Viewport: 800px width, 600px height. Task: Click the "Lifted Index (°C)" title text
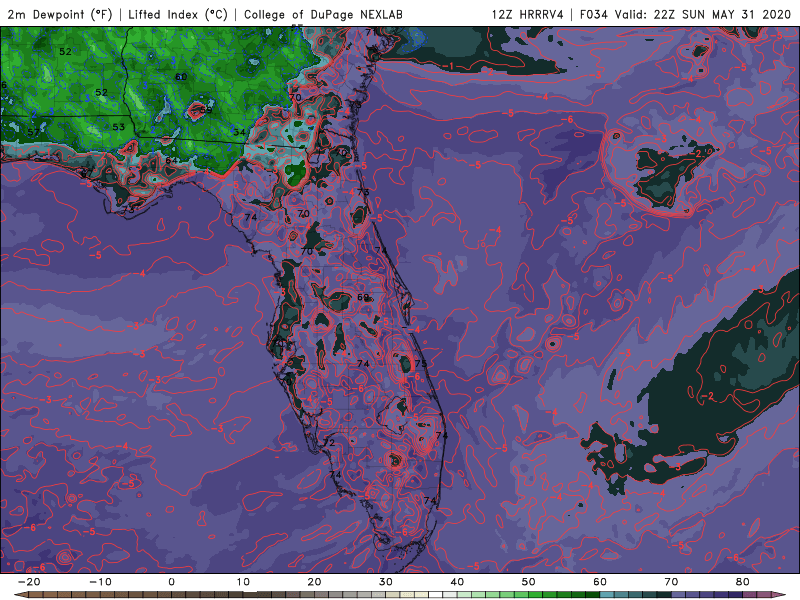(178, 14)
